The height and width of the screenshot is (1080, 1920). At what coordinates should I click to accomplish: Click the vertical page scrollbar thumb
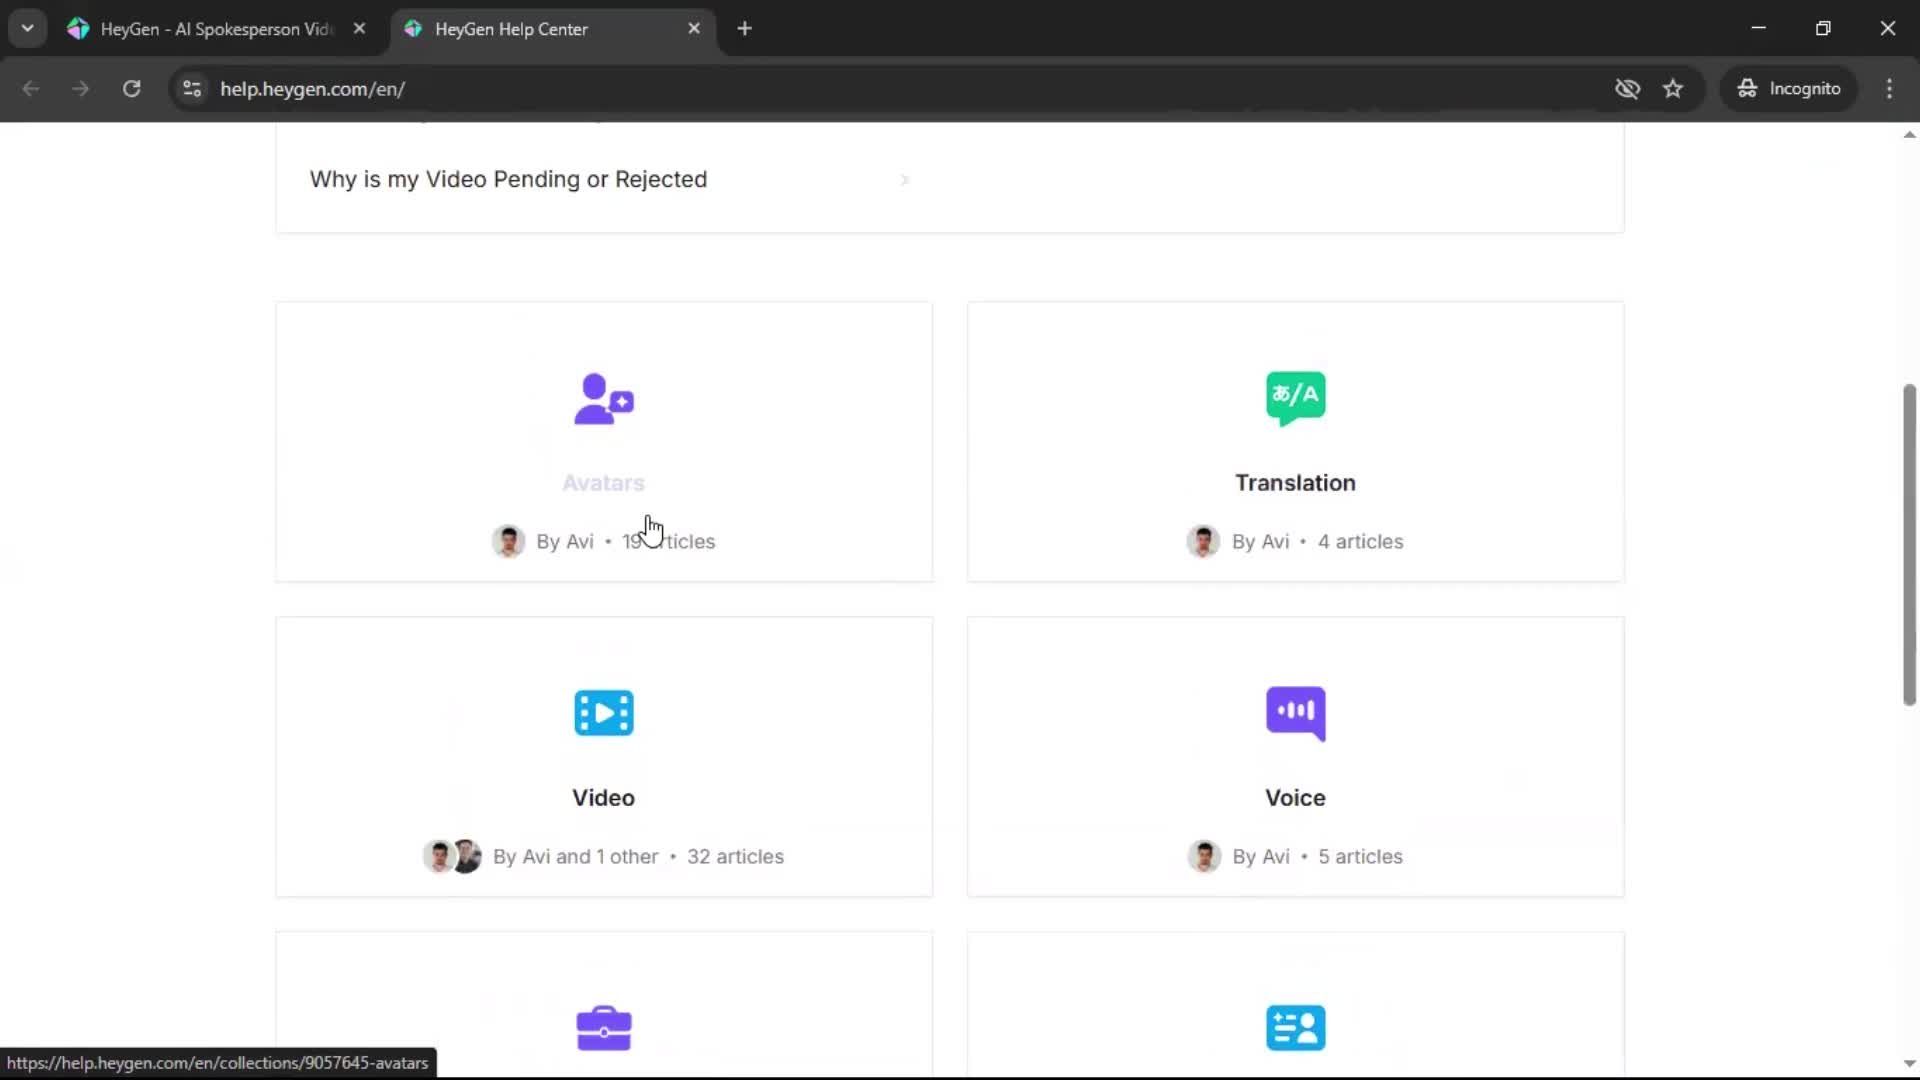tap(1909, 545)
